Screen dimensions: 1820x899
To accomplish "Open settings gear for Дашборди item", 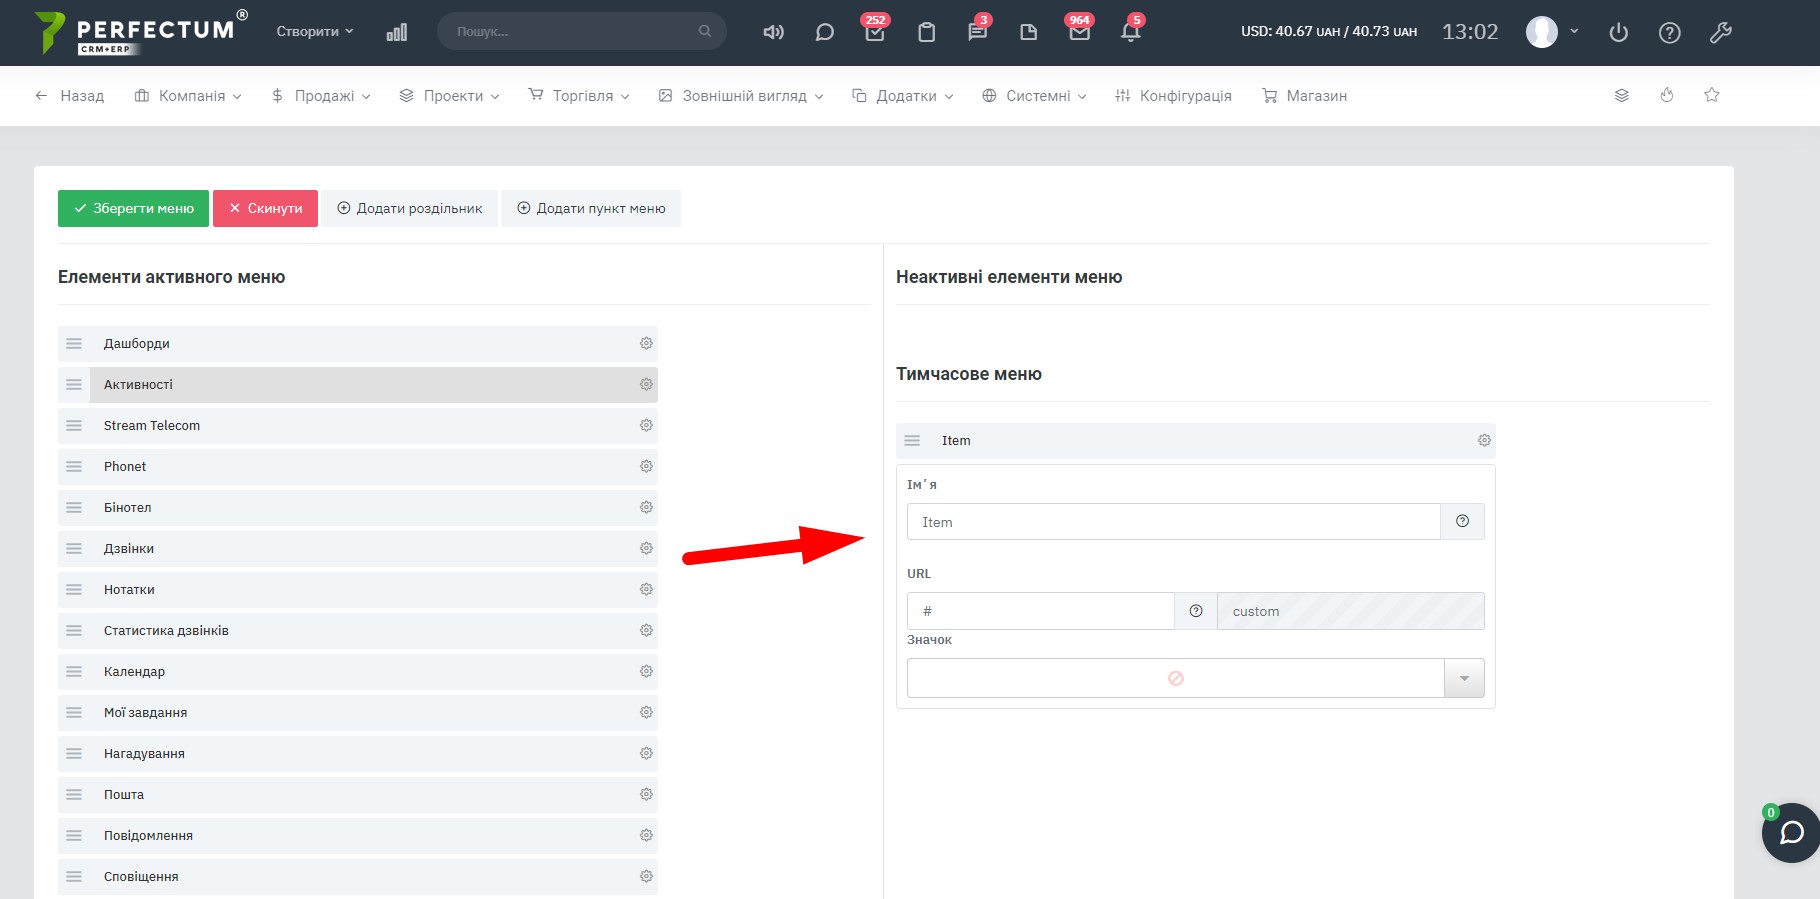I will coord(646,343).
